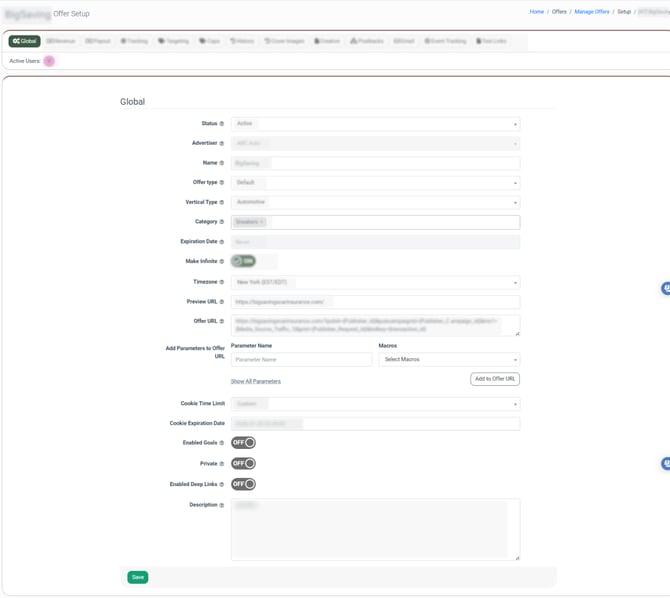
Task: Toggle the Make Infinite switch
Action: [x=243, y=261]
